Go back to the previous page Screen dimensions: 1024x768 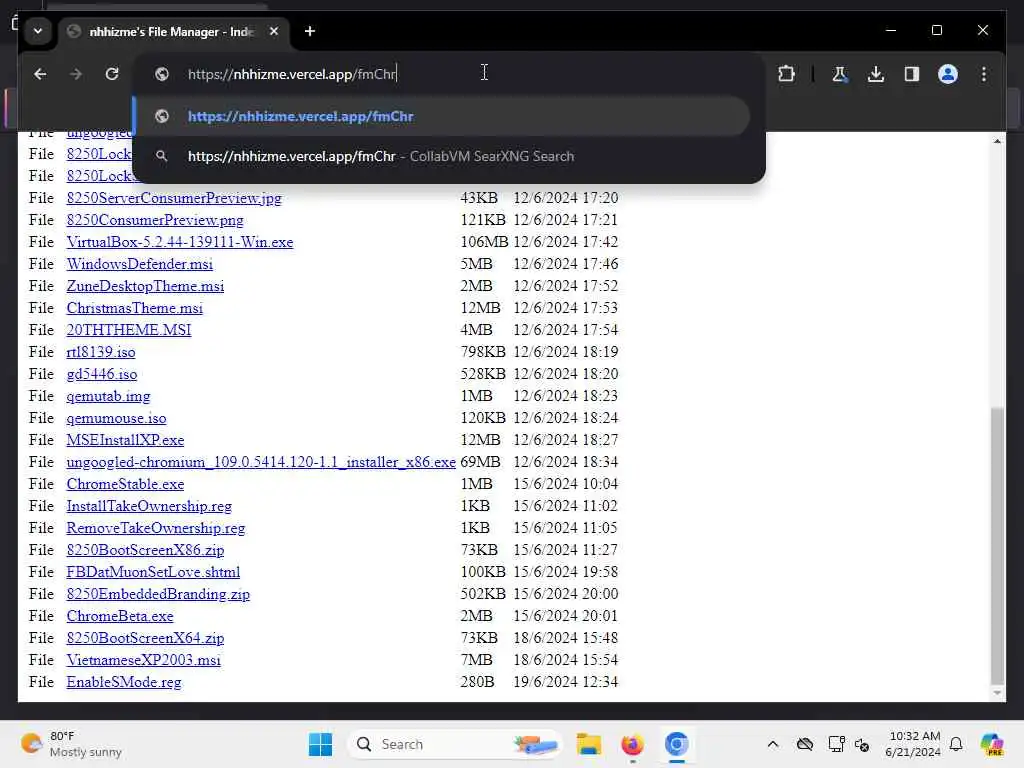(40, 74)
